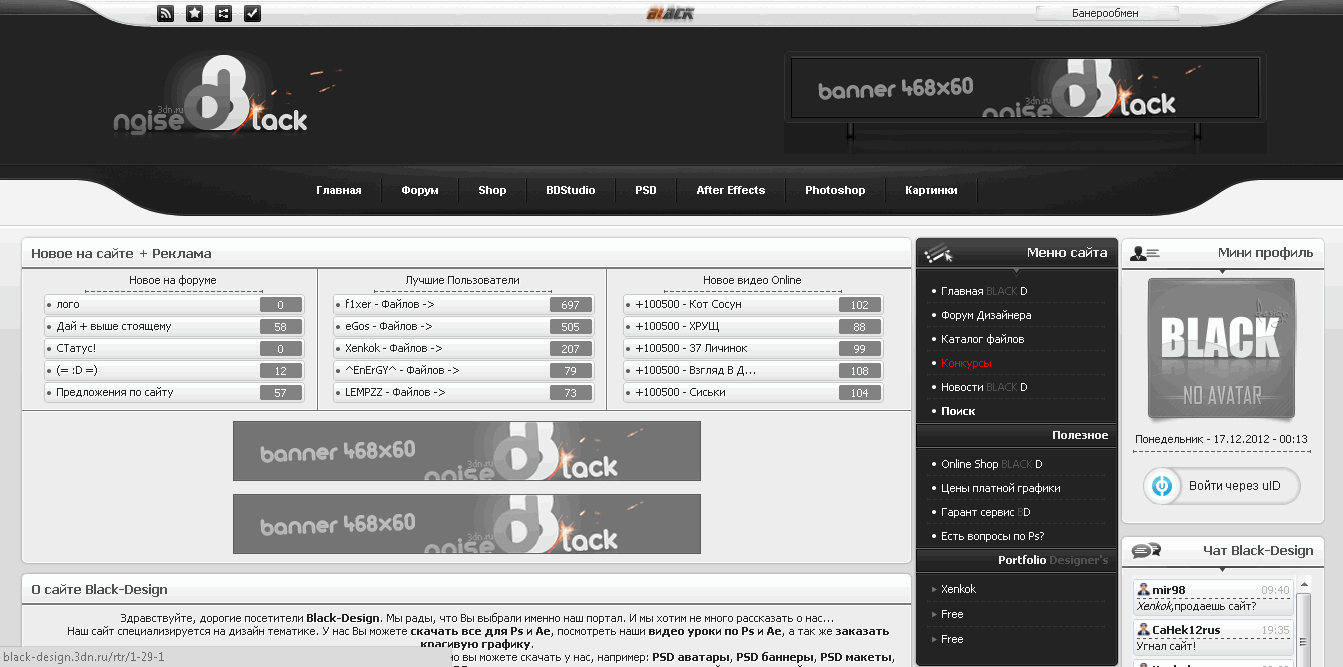Click the chat scrollbar
Viewport: 1343px width, 667px height.
1303,620
